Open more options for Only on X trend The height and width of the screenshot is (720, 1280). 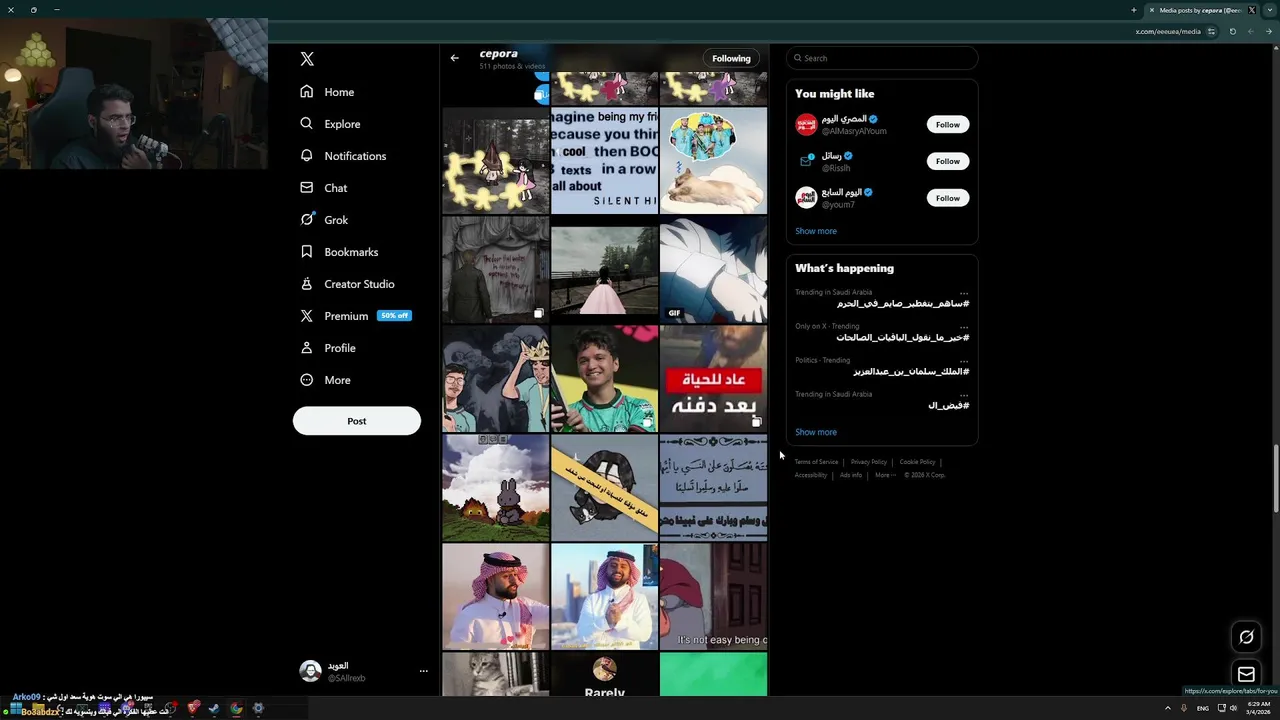[964, 327]
